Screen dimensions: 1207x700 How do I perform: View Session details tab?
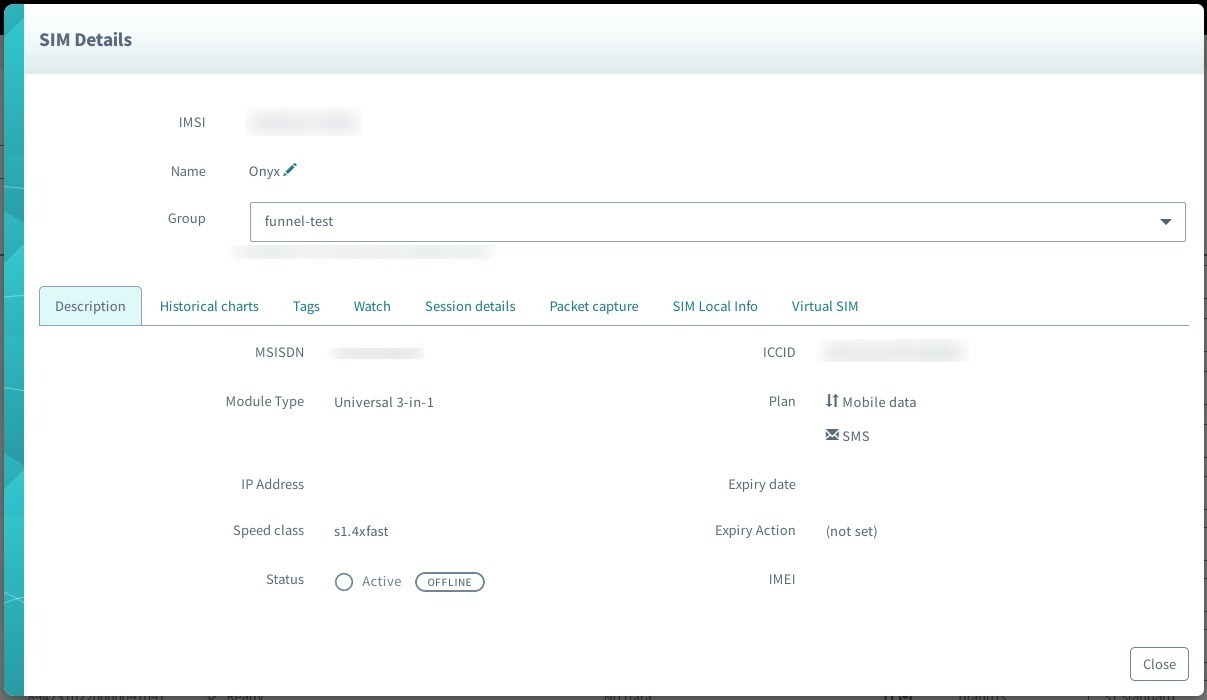click(x=470, y=306)
